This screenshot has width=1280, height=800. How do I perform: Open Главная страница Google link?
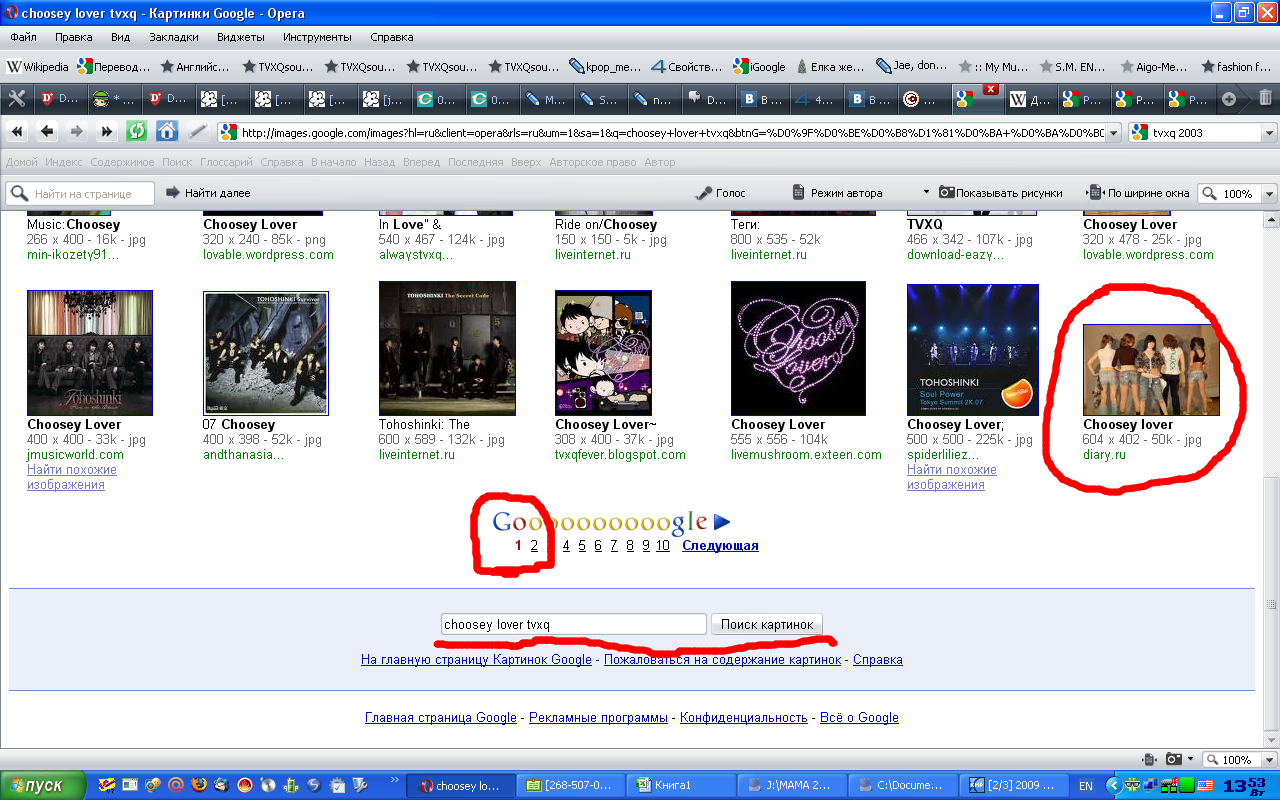pyautogui.click(x=441, y=717)
